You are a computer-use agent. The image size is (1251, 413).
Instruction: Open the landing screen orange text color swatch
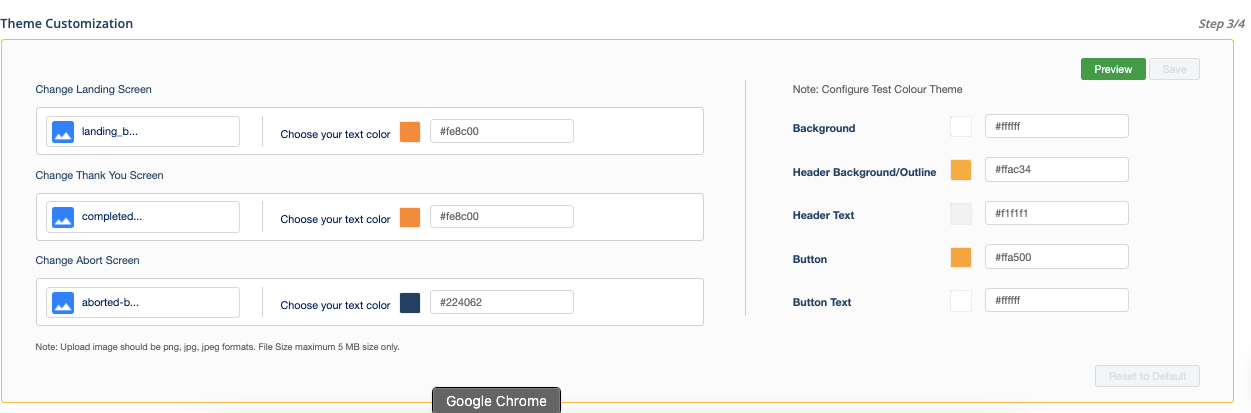(410, 132)
